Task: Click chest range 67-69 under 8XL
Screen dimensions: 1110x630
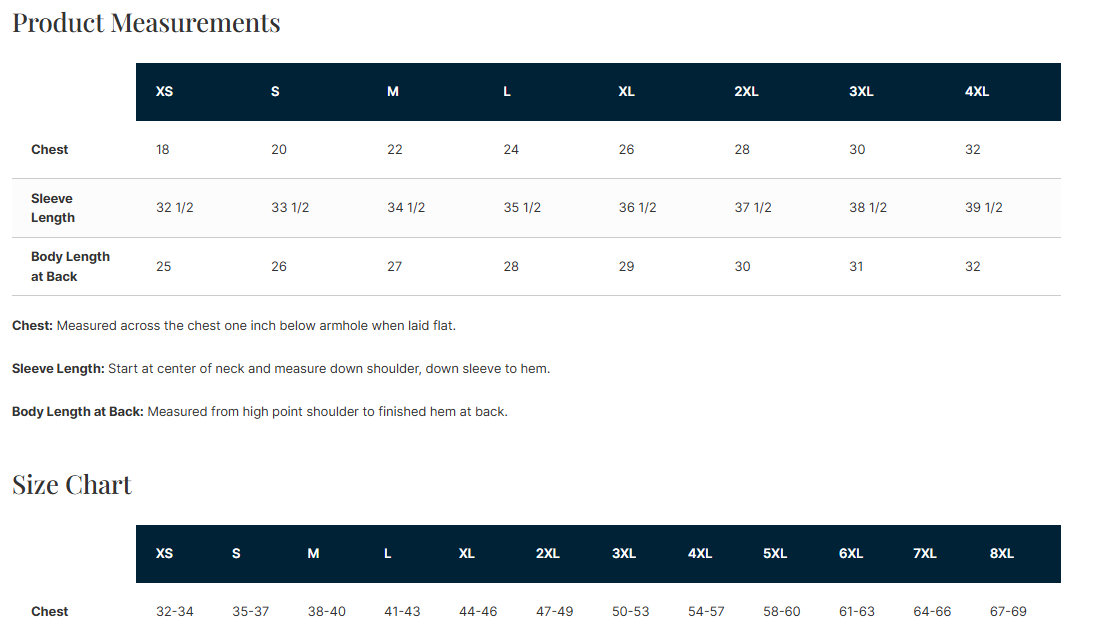Action: pos(1008,611)
